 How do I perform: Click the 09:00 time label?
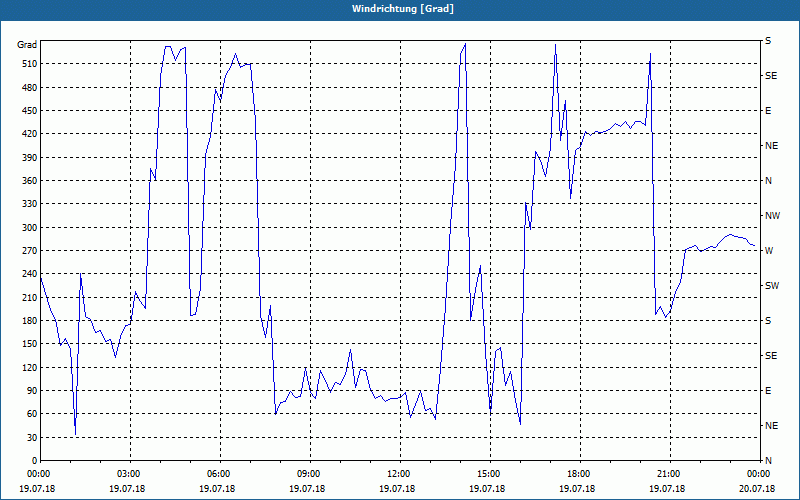tap(310, 474)
